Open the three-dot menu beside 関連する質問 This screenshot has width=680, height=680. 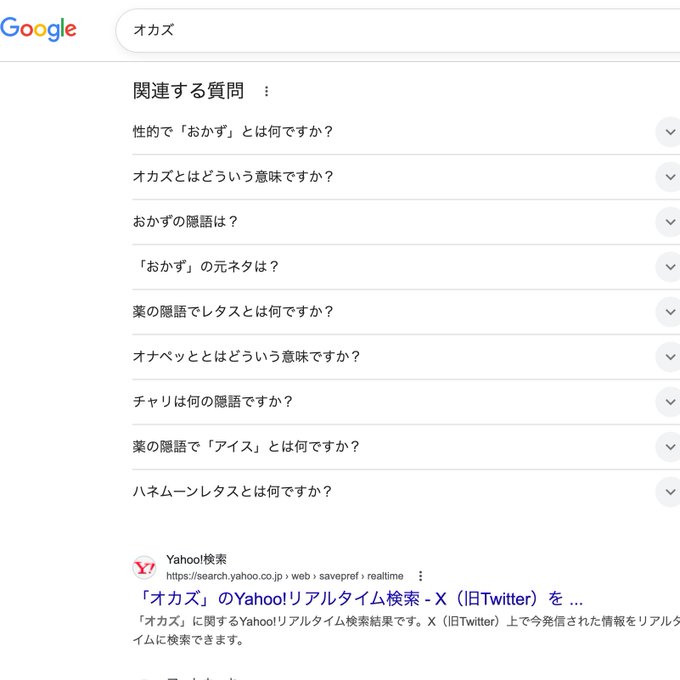pyautogui.click(x=266, y=91)
